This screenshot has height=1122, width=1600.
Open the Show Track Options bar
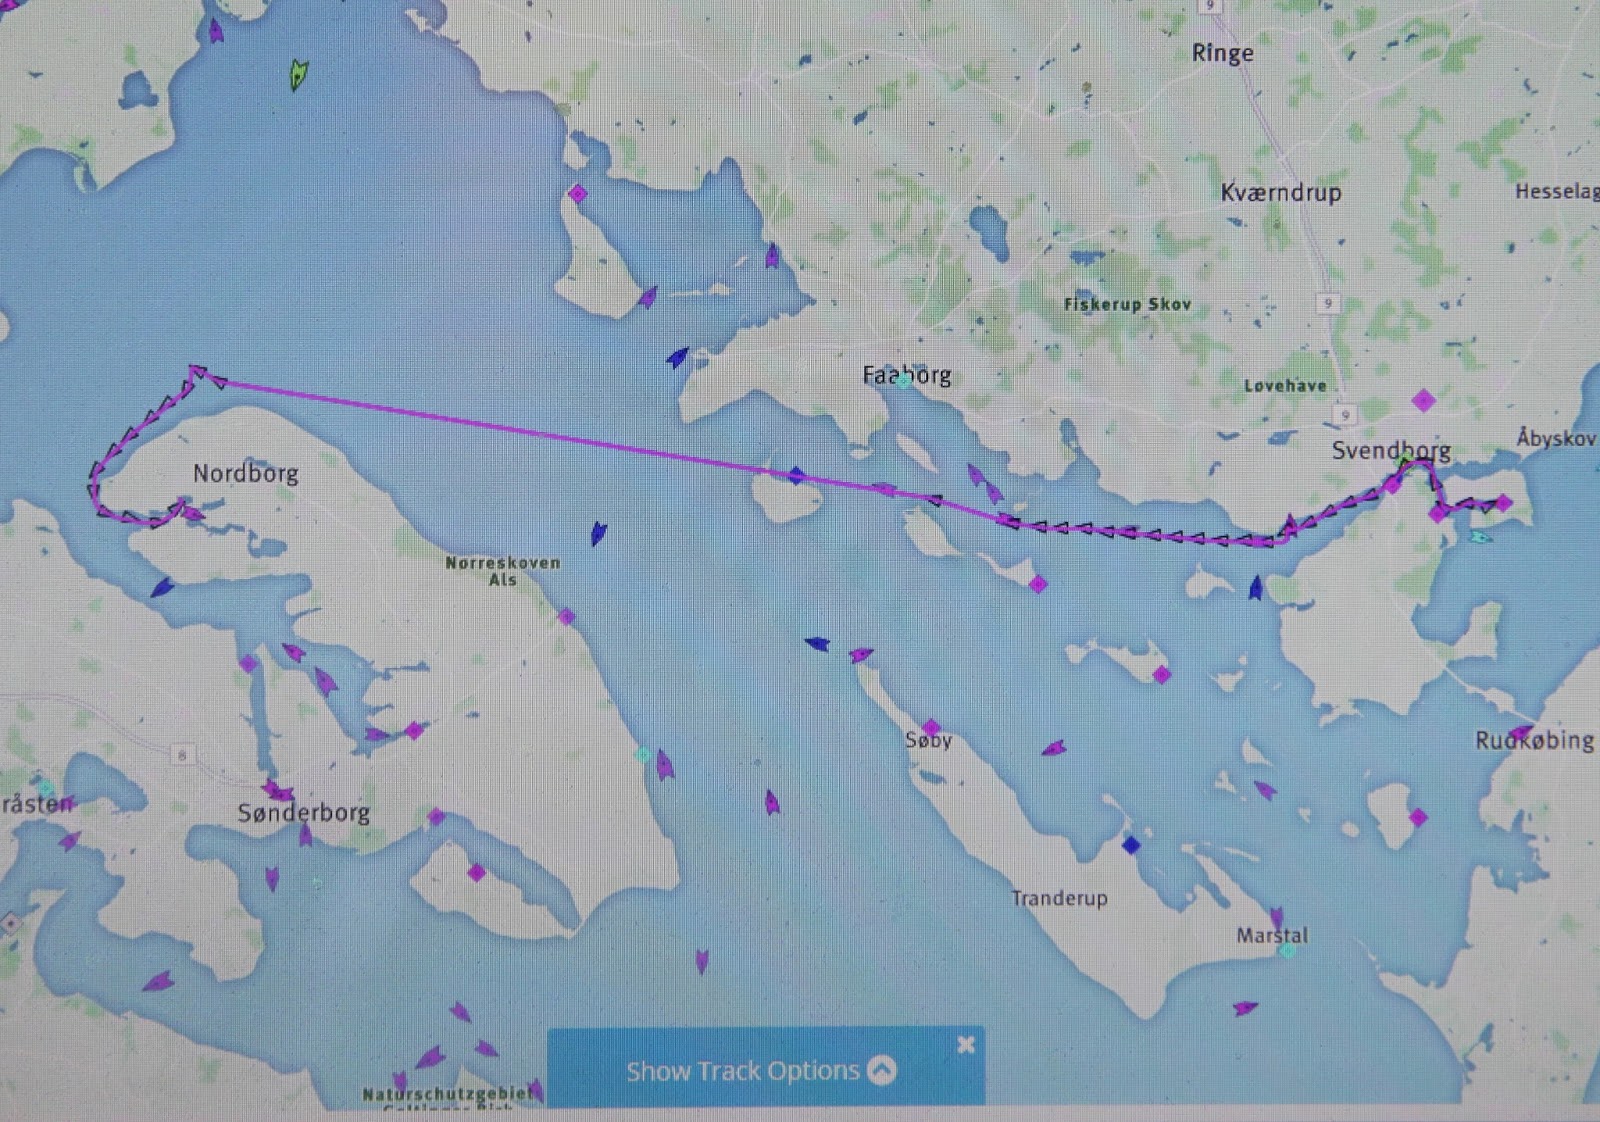click(766, 1069)
